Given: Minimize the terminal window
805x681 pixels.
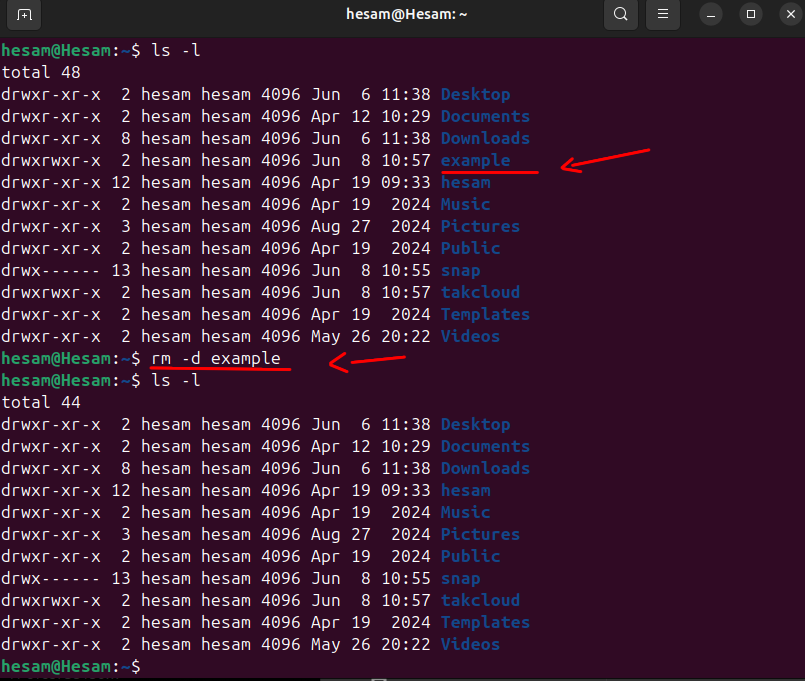Looking at the screenshot, I should coord(711,14).
